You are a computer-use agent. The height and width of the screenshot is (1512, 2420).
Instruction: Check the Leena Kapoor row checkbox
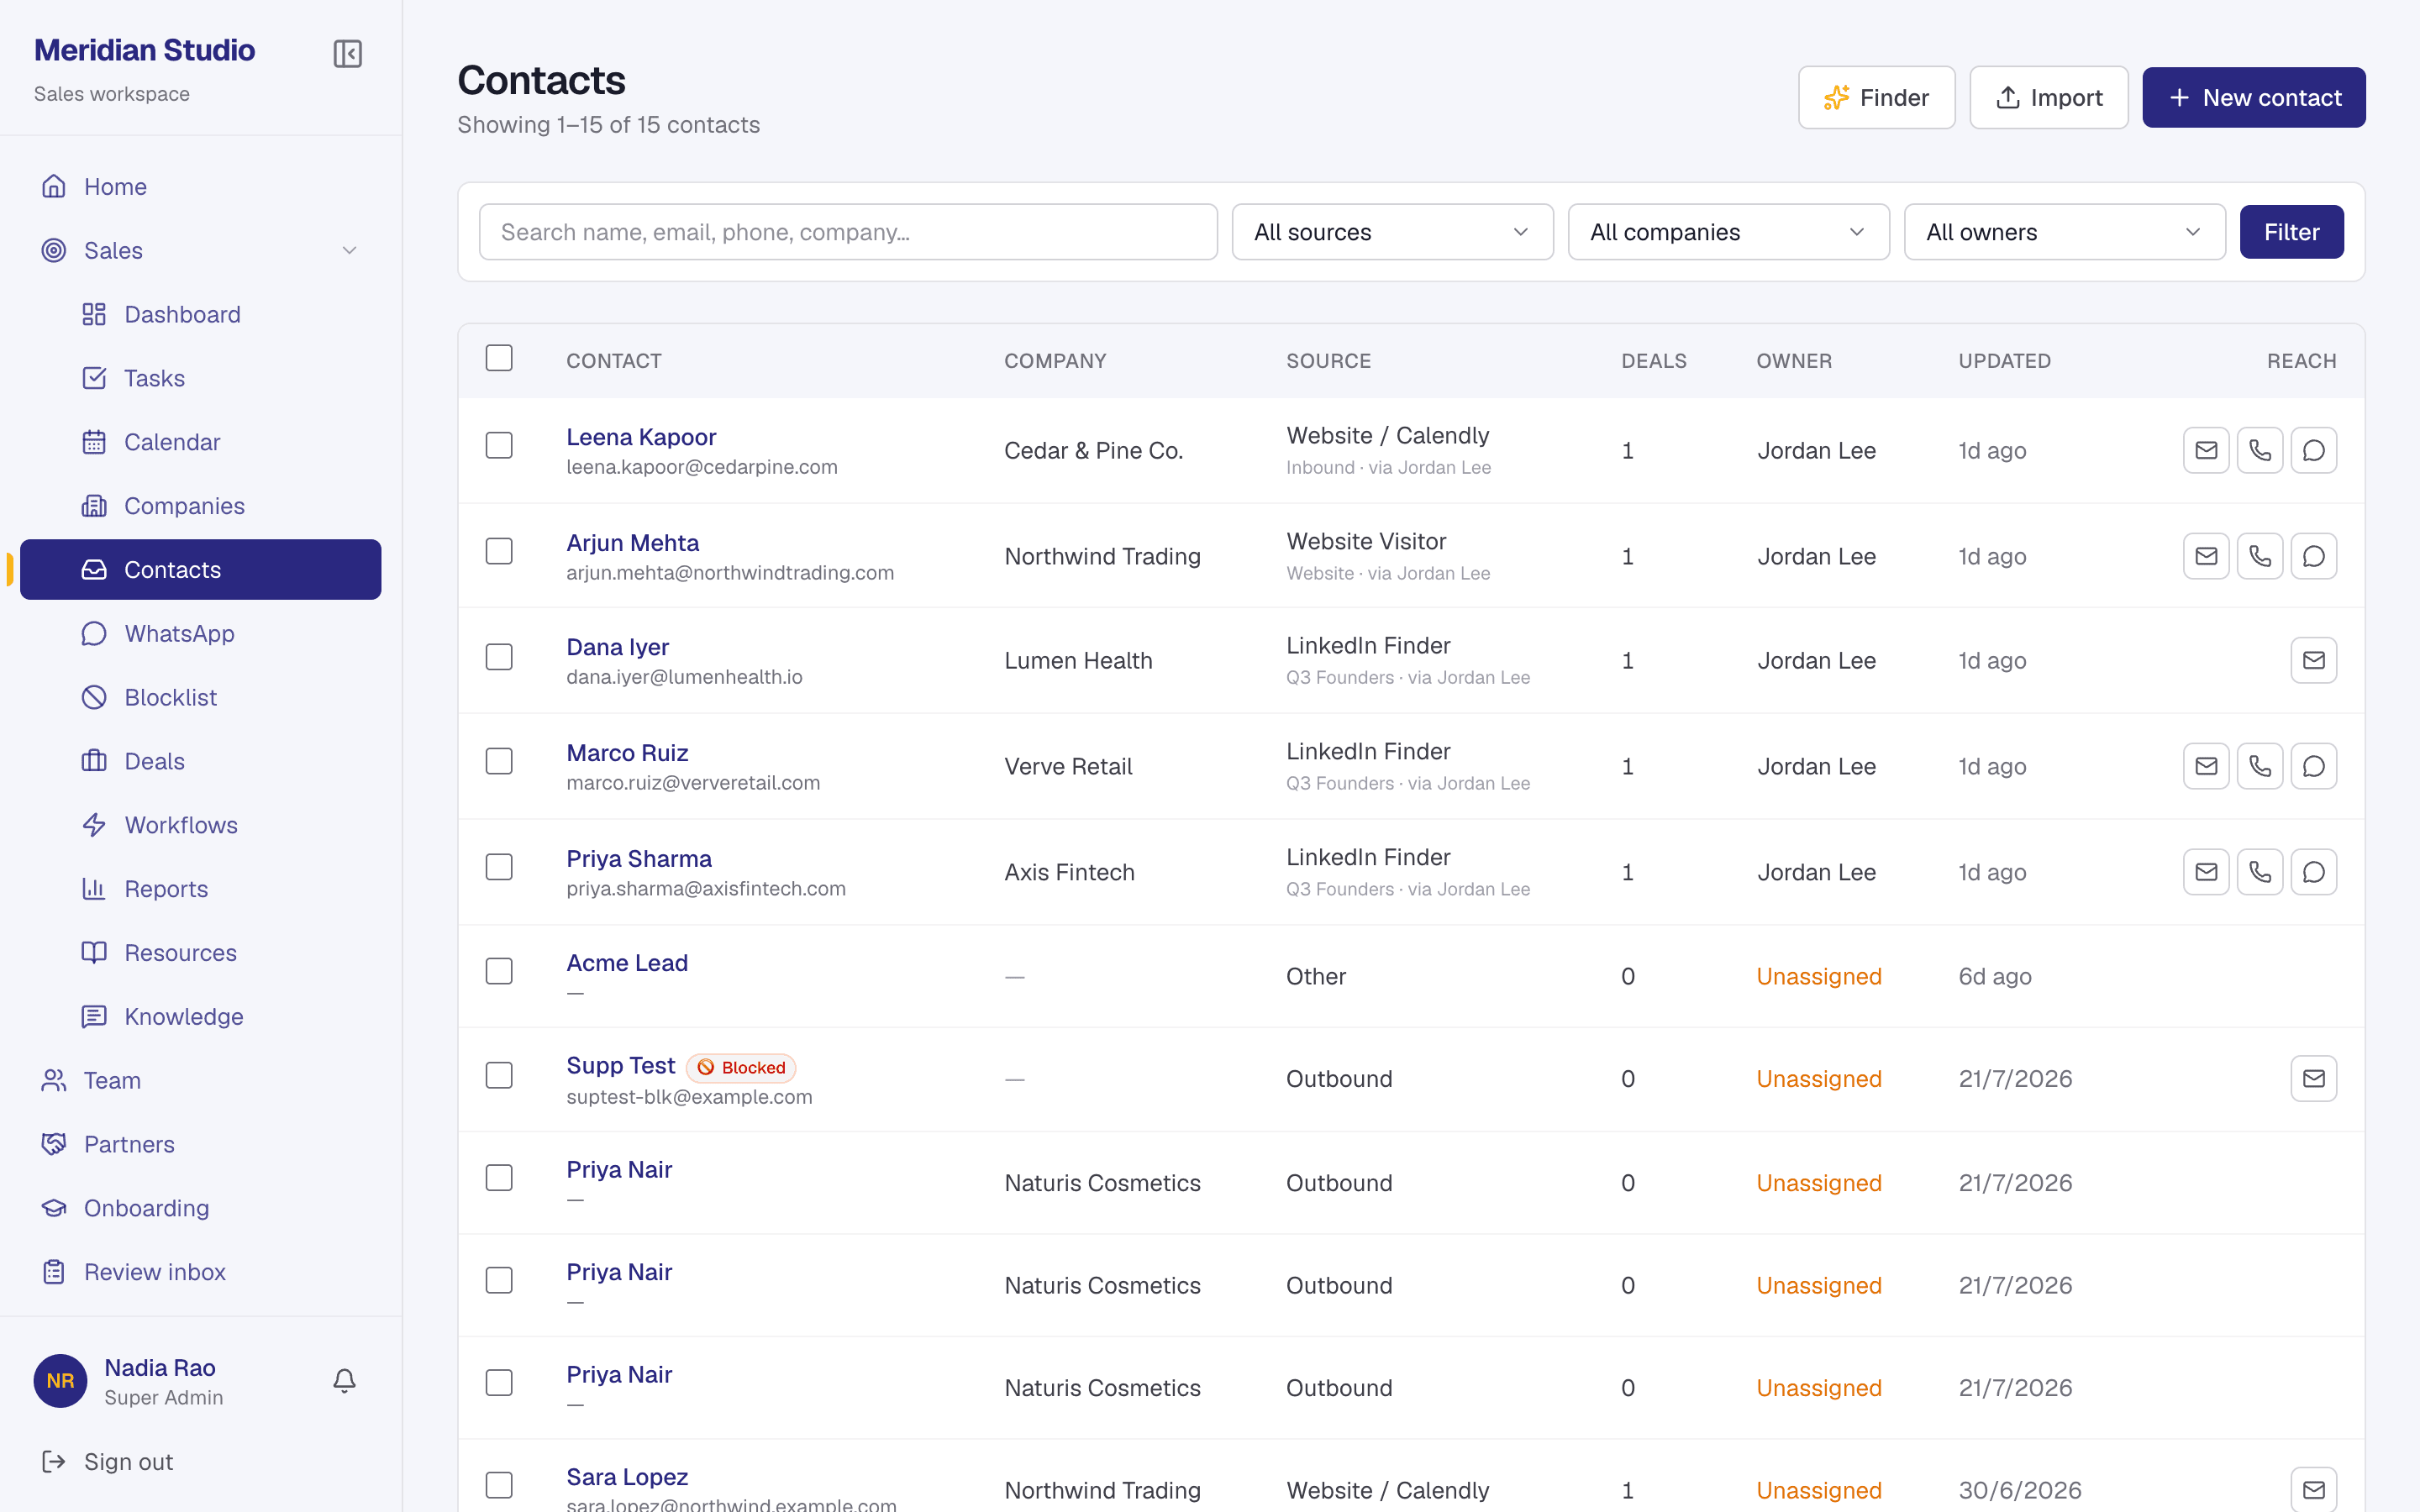tap(499, 445)
